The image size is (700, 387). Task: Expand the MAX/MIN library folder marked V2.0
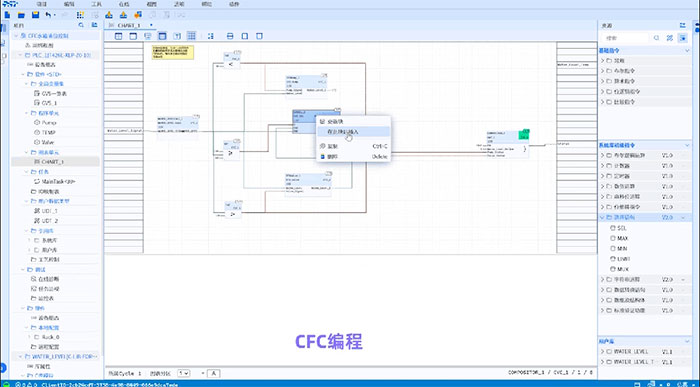point(643,217)
